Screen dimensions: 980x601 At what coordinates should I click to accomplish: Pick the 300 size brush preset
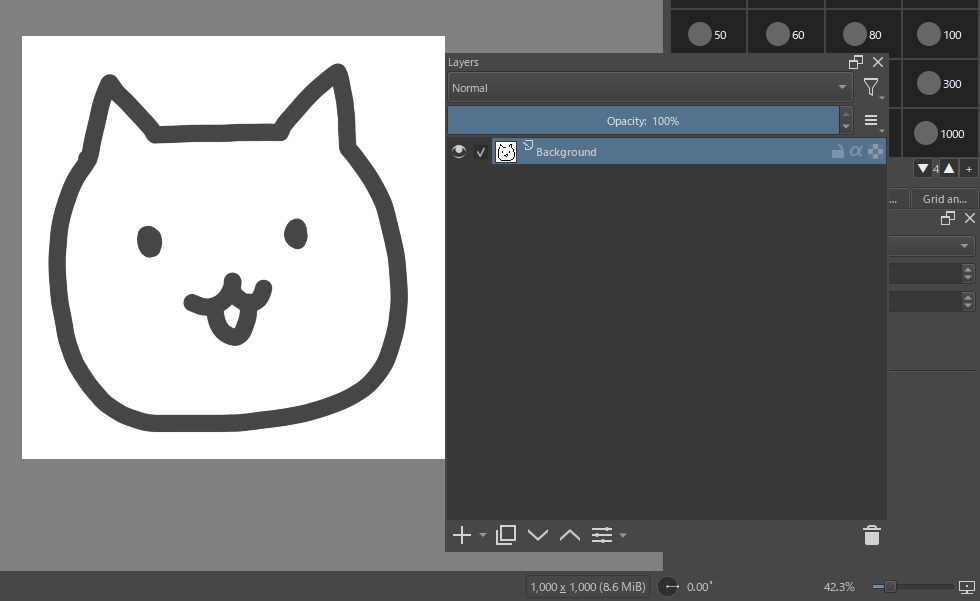pyautogui.click(x=930, y=84)
